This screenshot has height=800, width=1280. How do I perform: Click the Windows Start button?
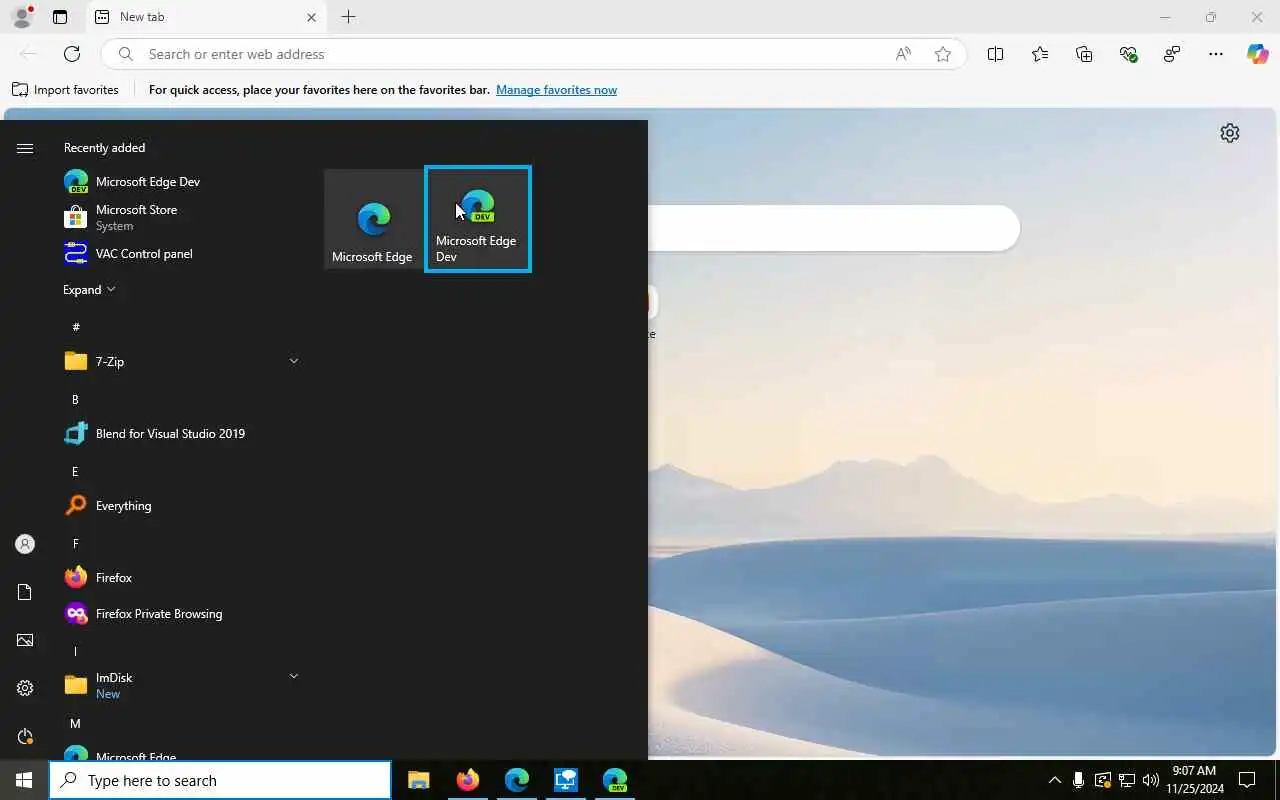[x=24, y=780]
